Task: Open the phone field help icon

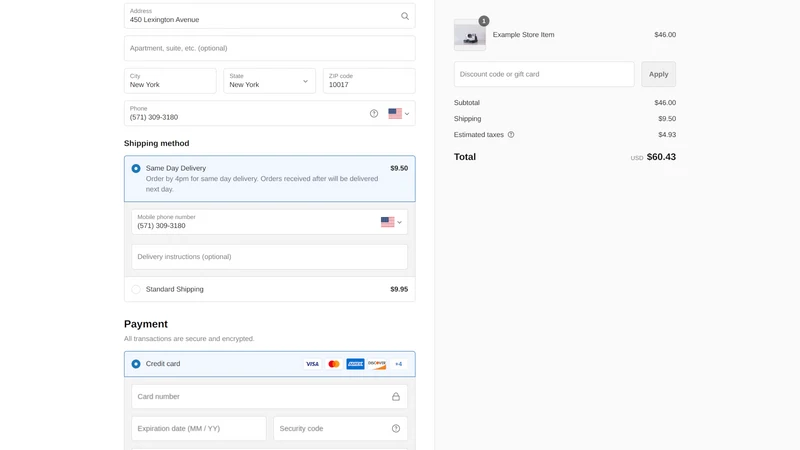Action: [x=374, y=114]
